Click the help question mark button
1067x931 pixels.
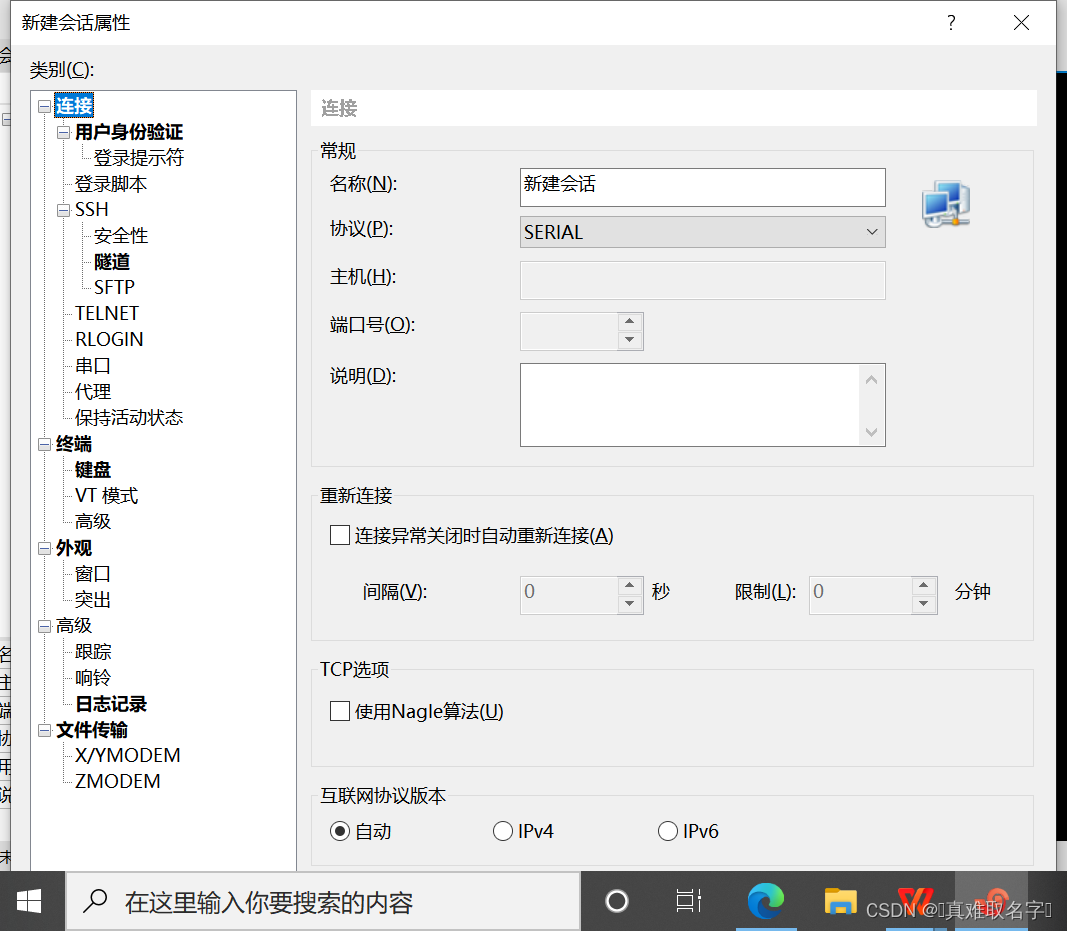951,22
